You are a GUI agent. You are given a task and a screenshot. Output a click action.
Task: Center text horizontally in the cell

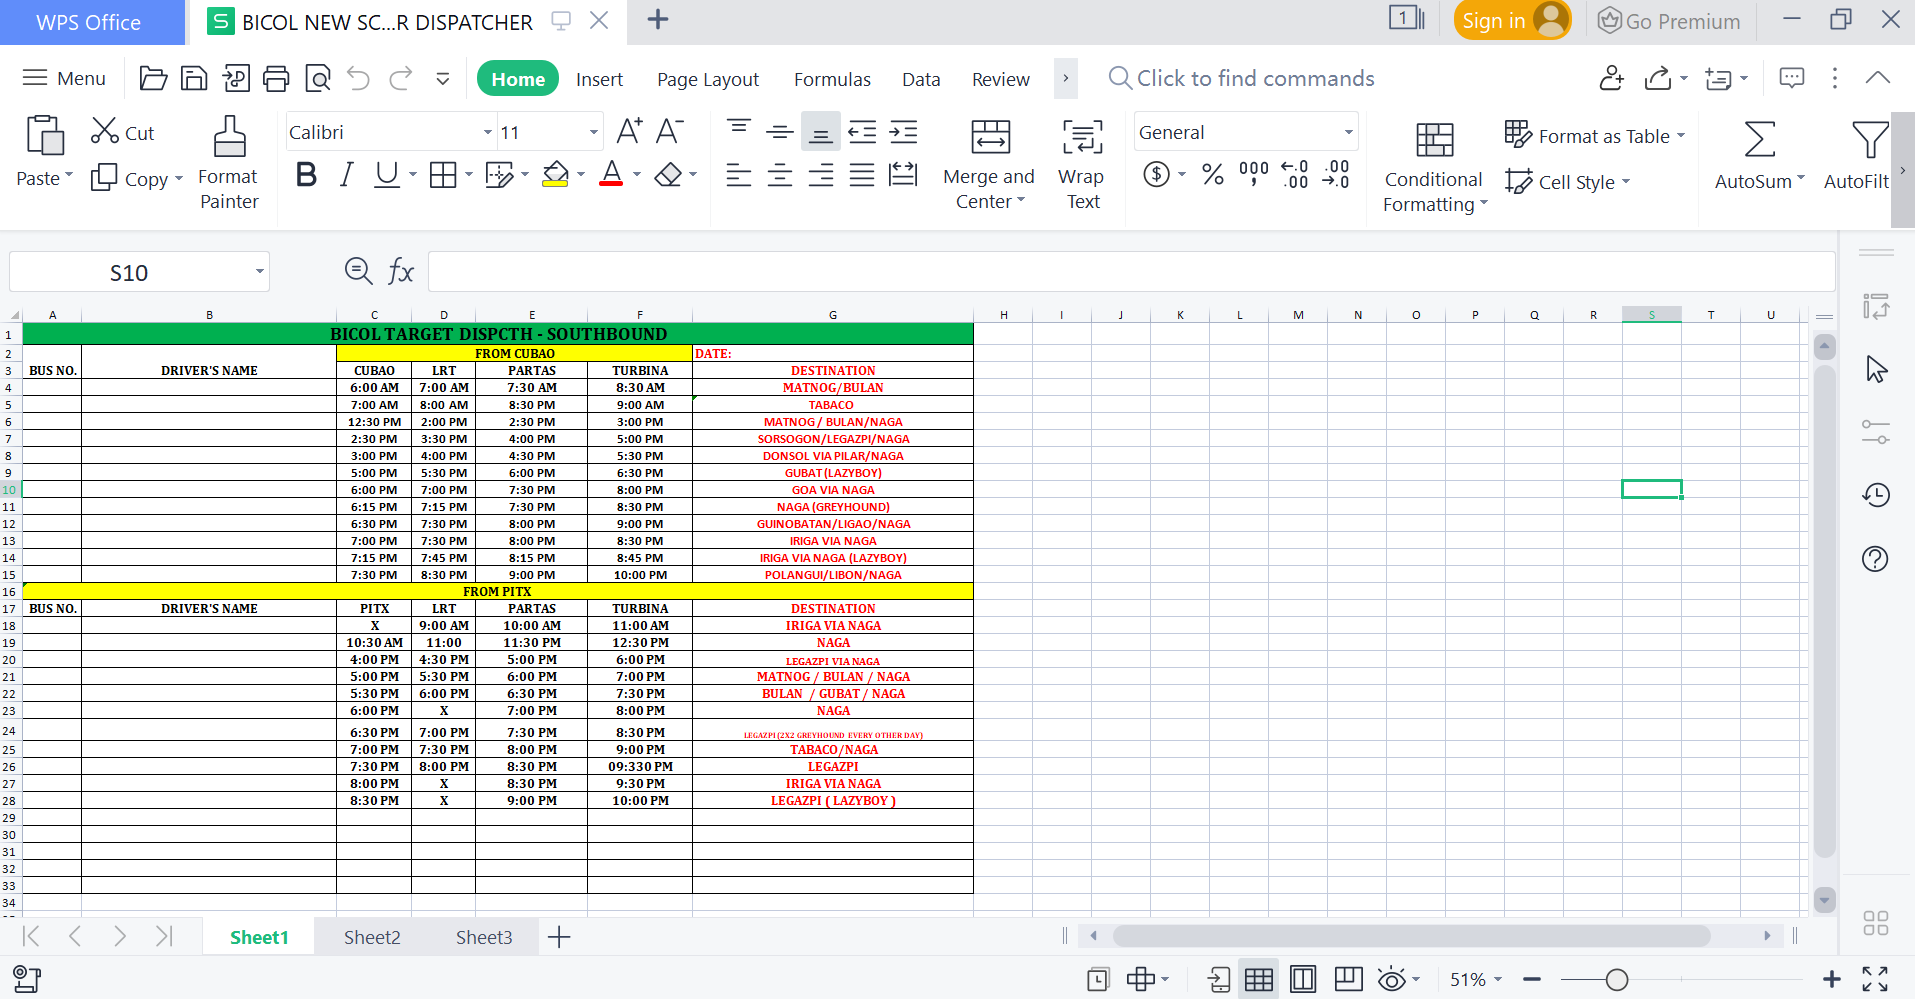[780, 177]
